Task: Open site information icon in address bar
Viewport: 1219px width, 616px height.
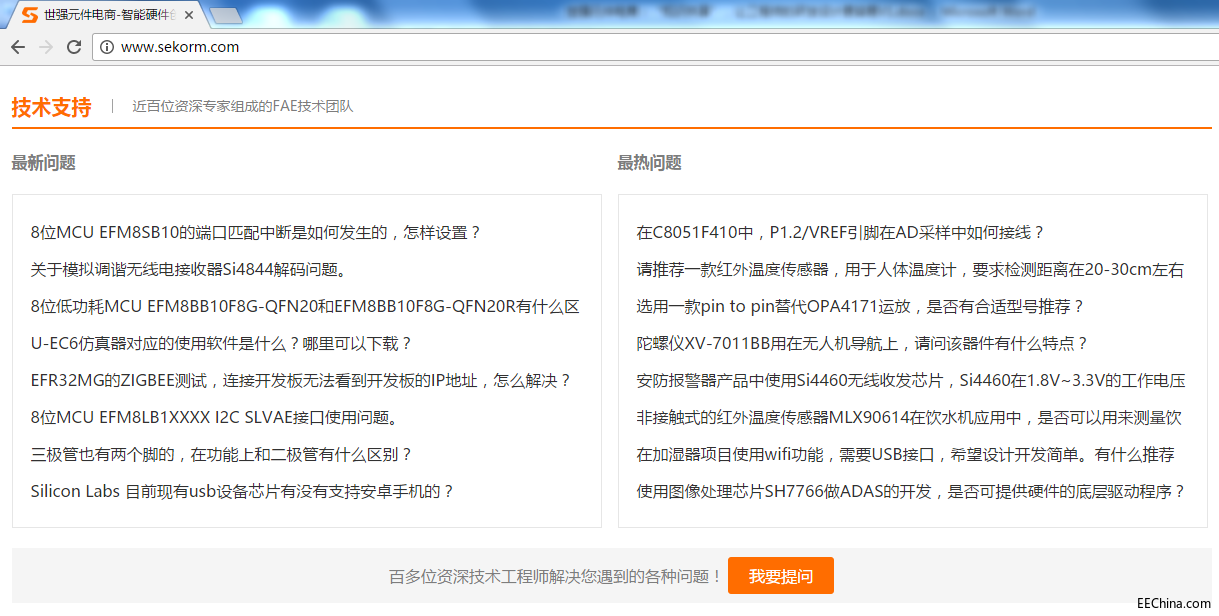Action: pyautogui.click(x=106, y=47)
